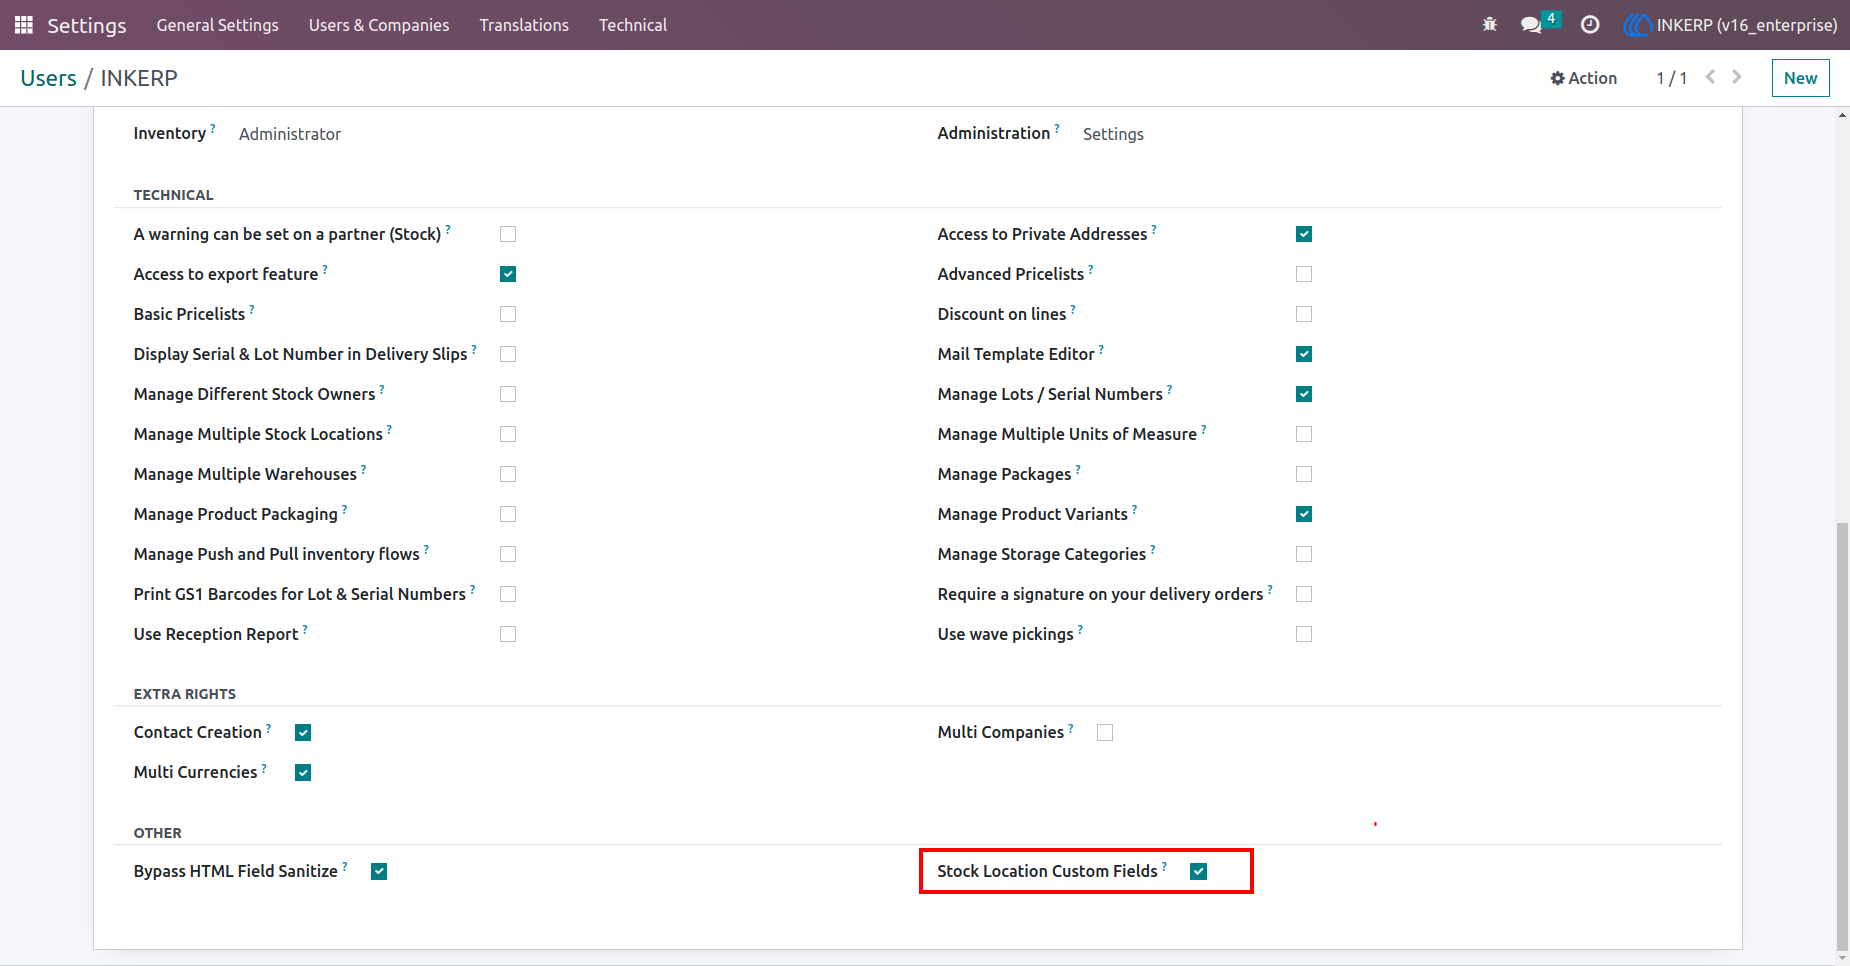The image size is (1850, 966).
Task: Open the activities clock icon
Action: (1590, 25)
